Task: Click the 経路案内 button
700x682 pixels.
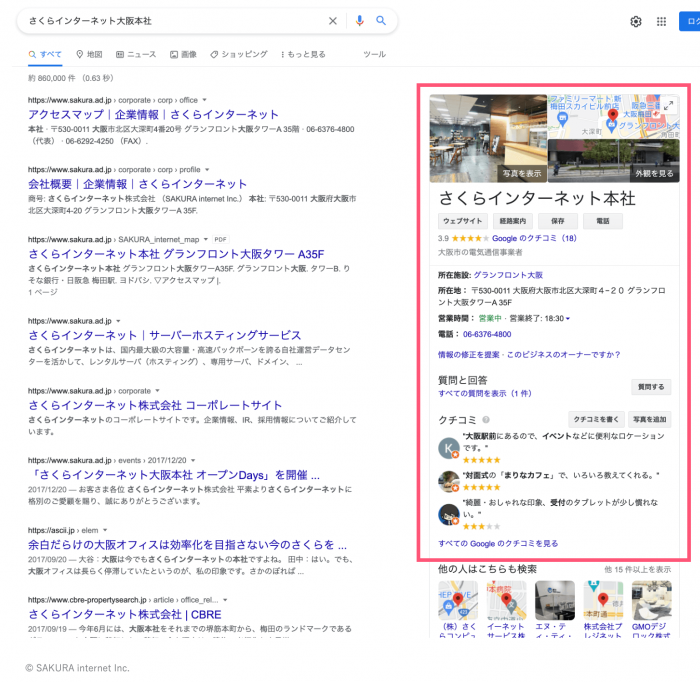Action: (512, 221)
